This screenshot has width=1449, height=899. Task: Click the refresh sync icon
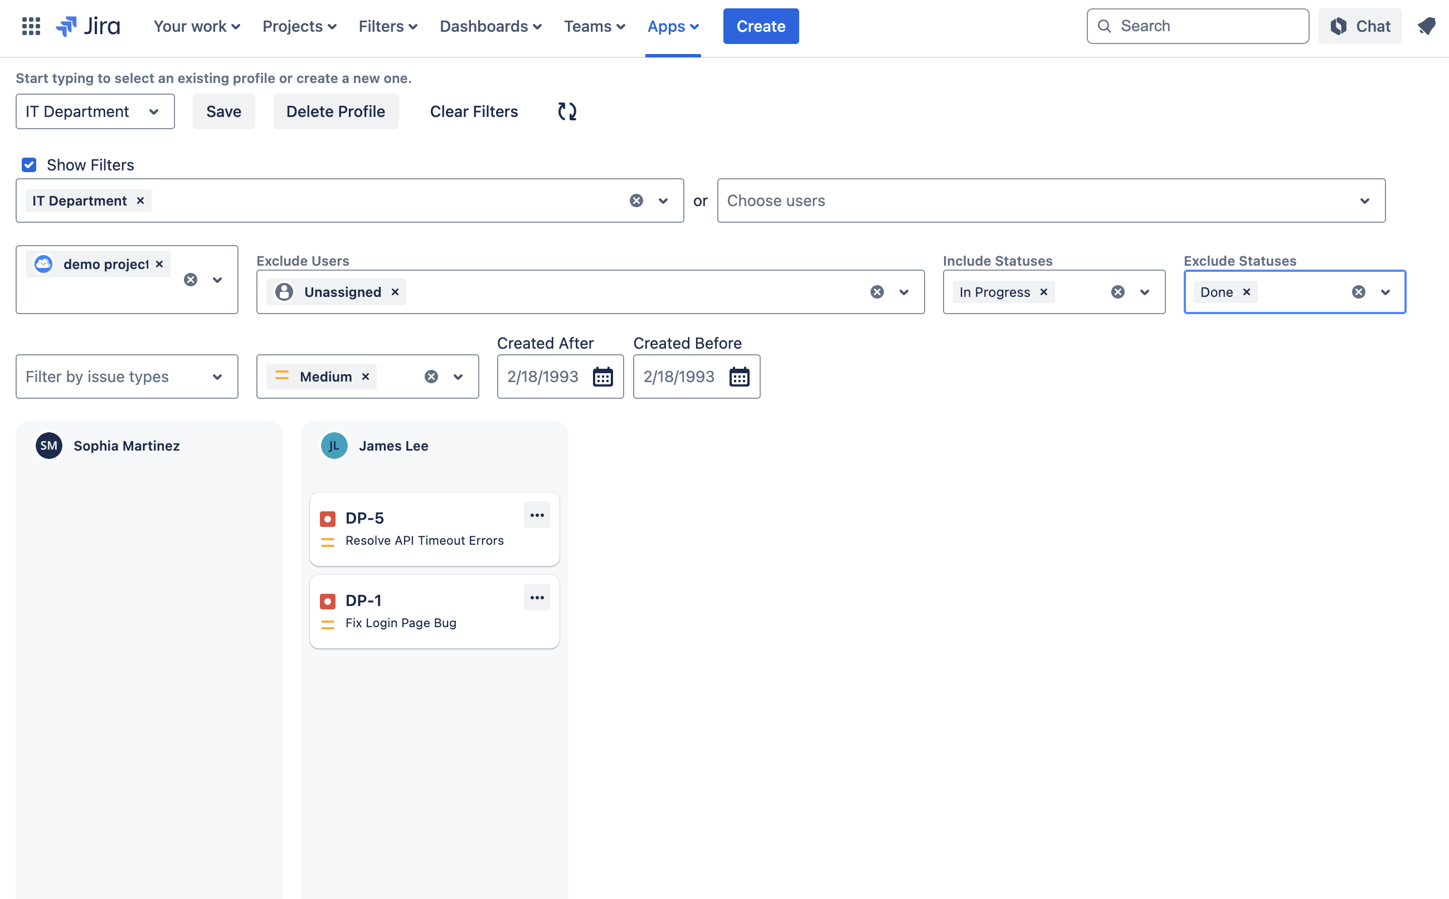pyautogui.click(x=567, y=111)
